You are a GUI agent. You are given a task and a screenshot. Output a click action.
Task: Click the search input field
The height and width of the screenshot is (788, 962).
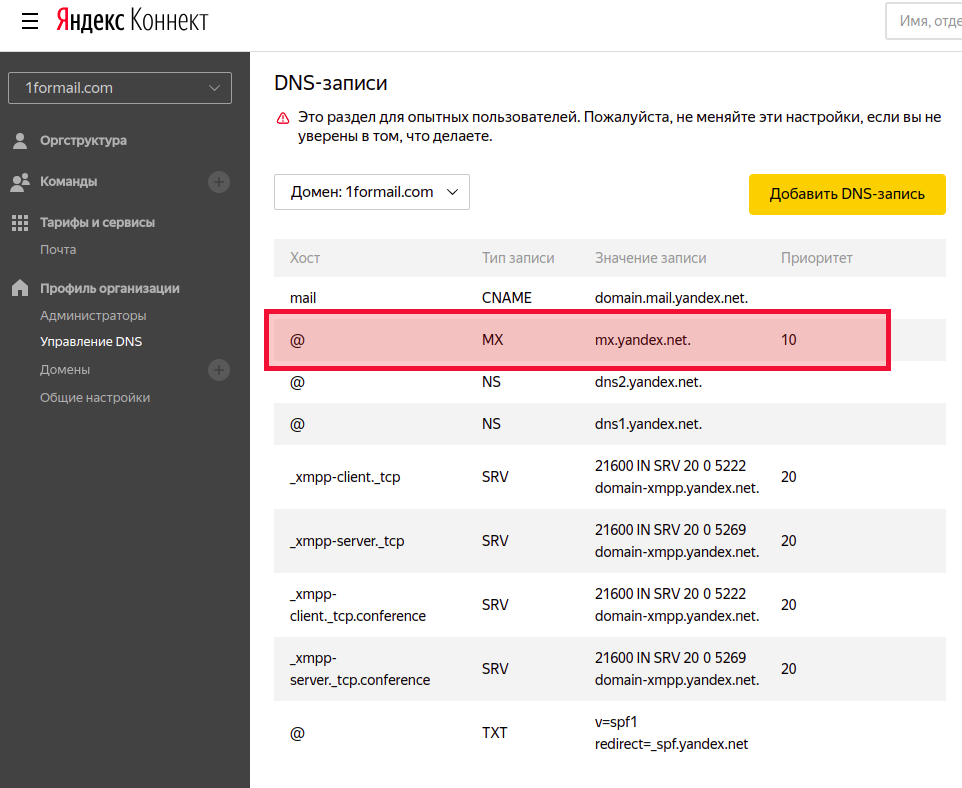925,21
